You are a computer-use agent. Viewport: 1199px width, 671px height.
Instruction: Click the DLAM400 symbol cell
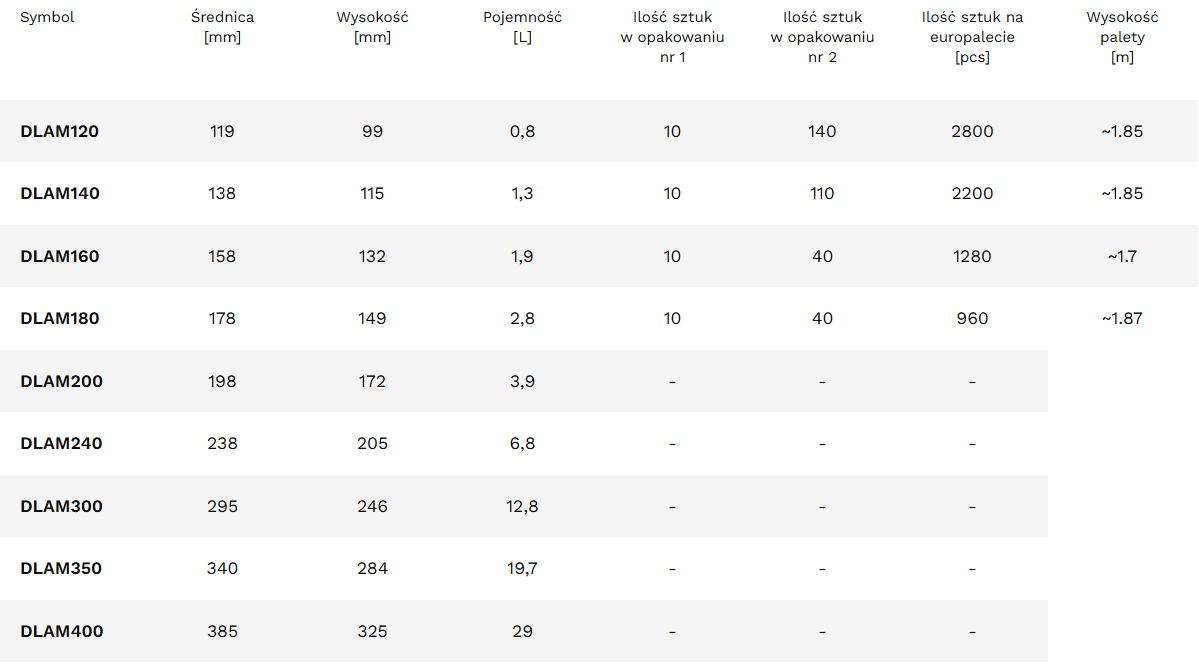[x=61, y=631]
